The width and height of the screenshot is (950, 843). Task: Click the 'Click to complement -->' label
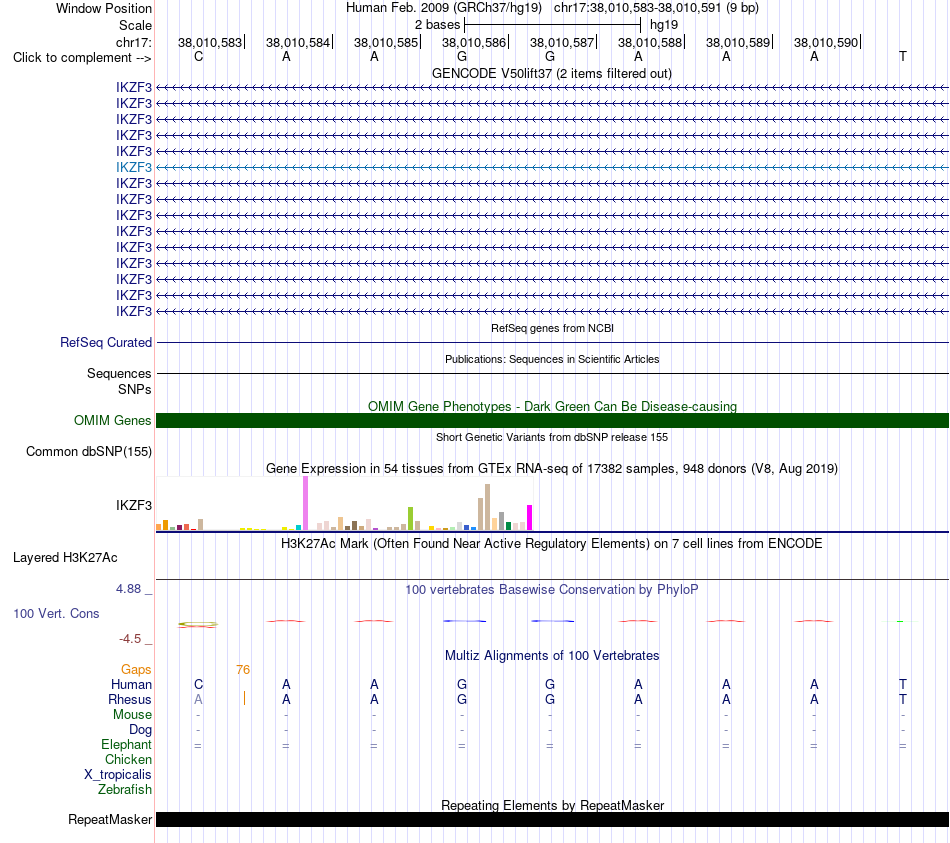tap(82, 58)
